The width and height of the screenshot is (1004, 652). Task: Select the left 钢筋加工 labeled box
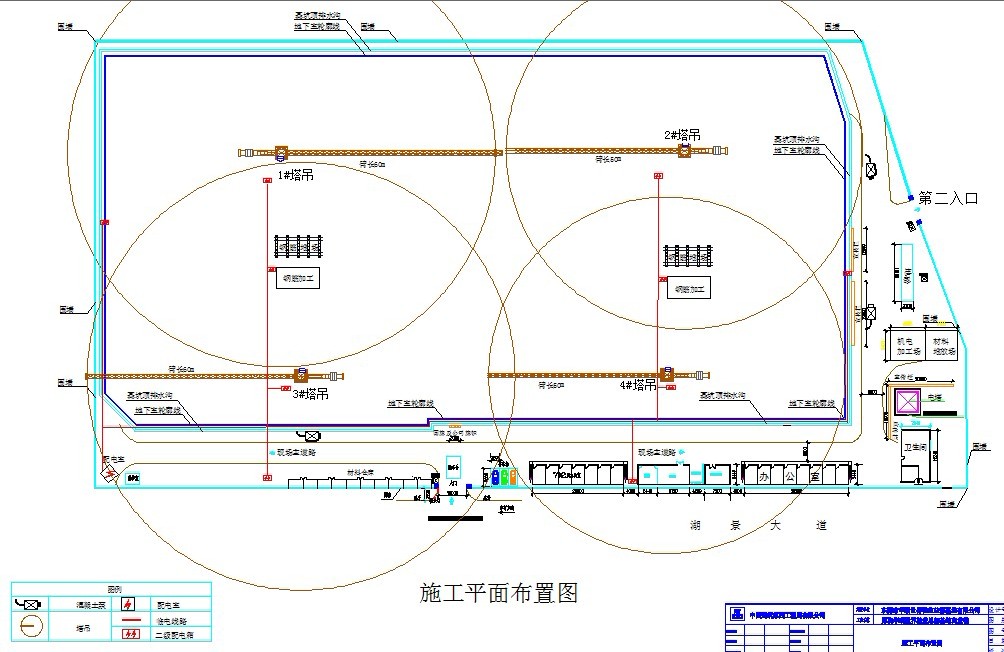297,280
